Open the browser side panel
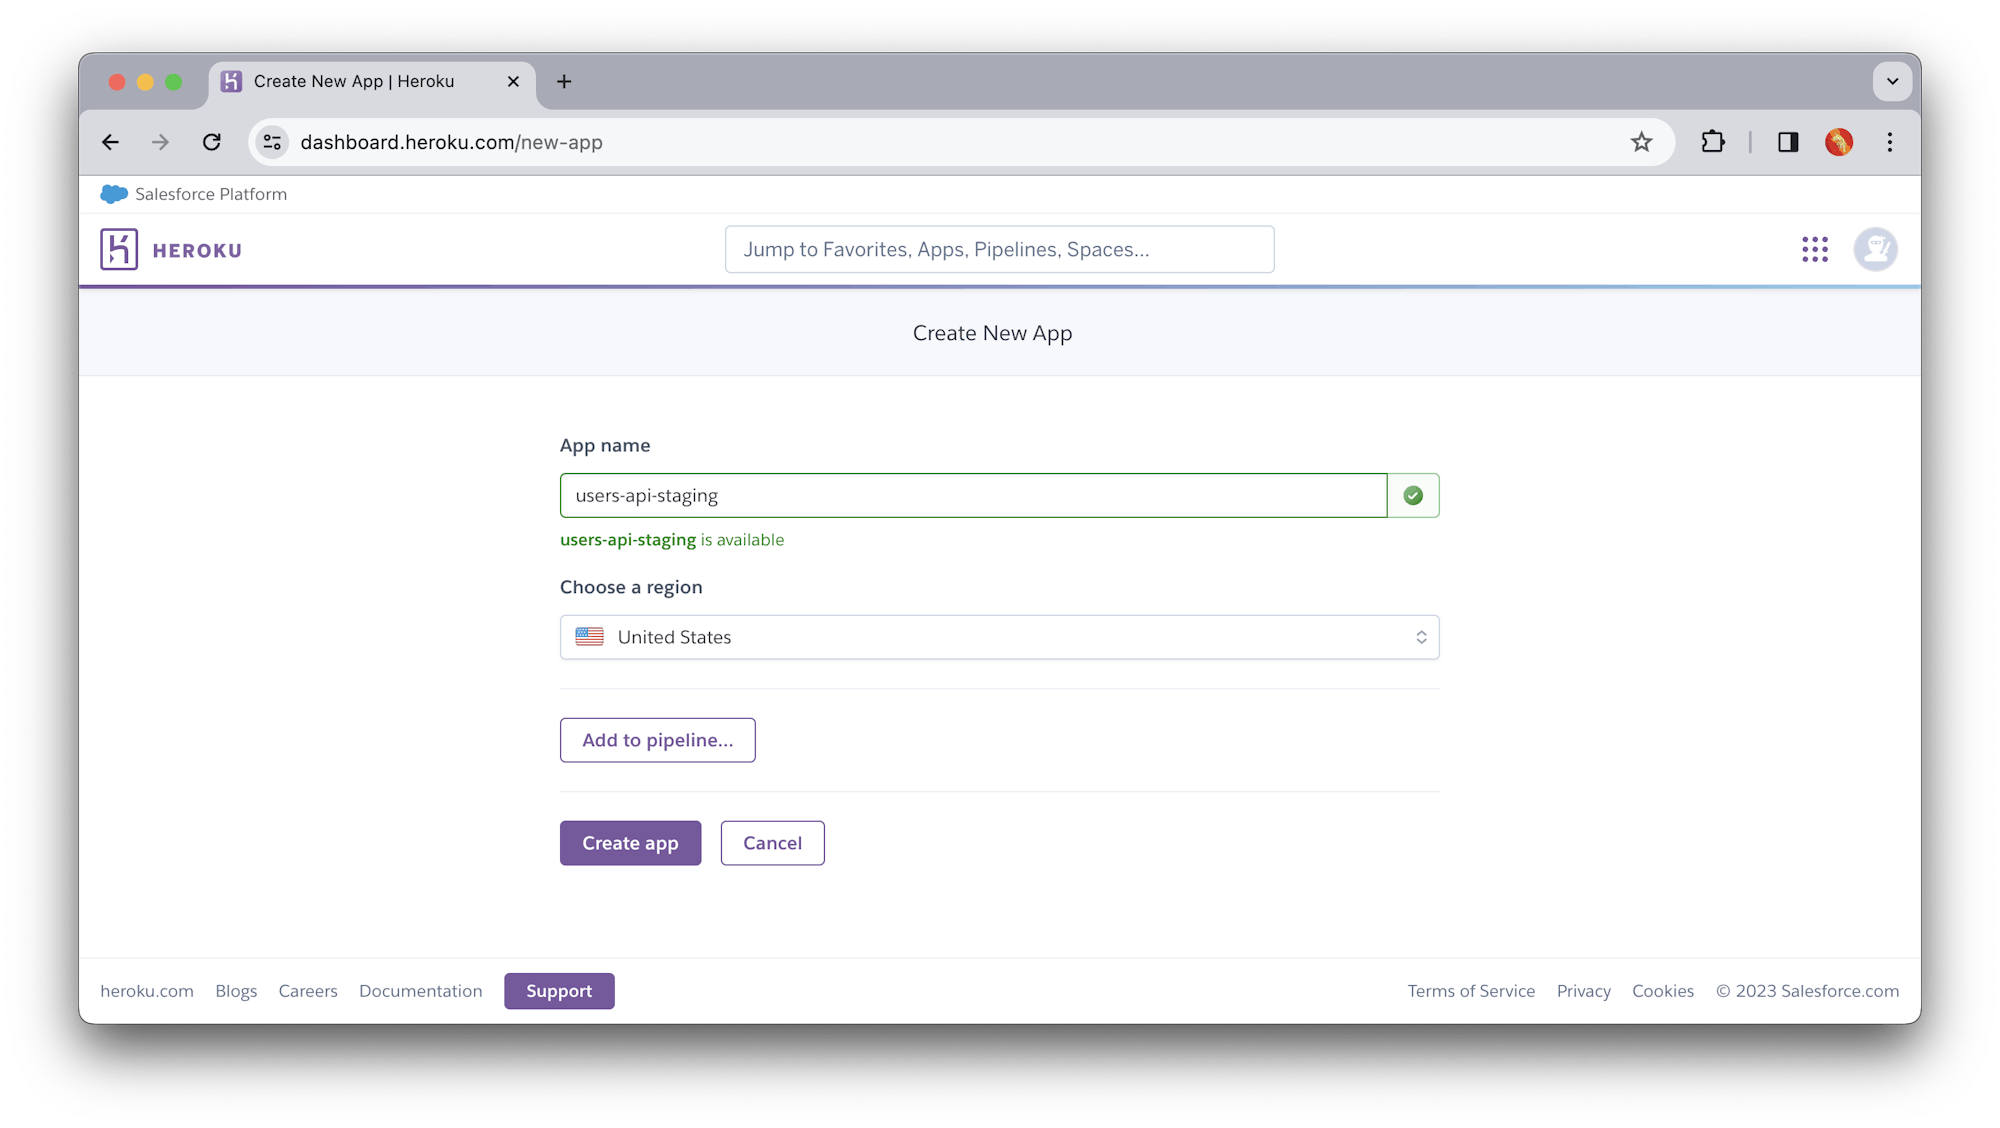The height and width of the screenshot is (1128, 2000). pos(1788,142)
